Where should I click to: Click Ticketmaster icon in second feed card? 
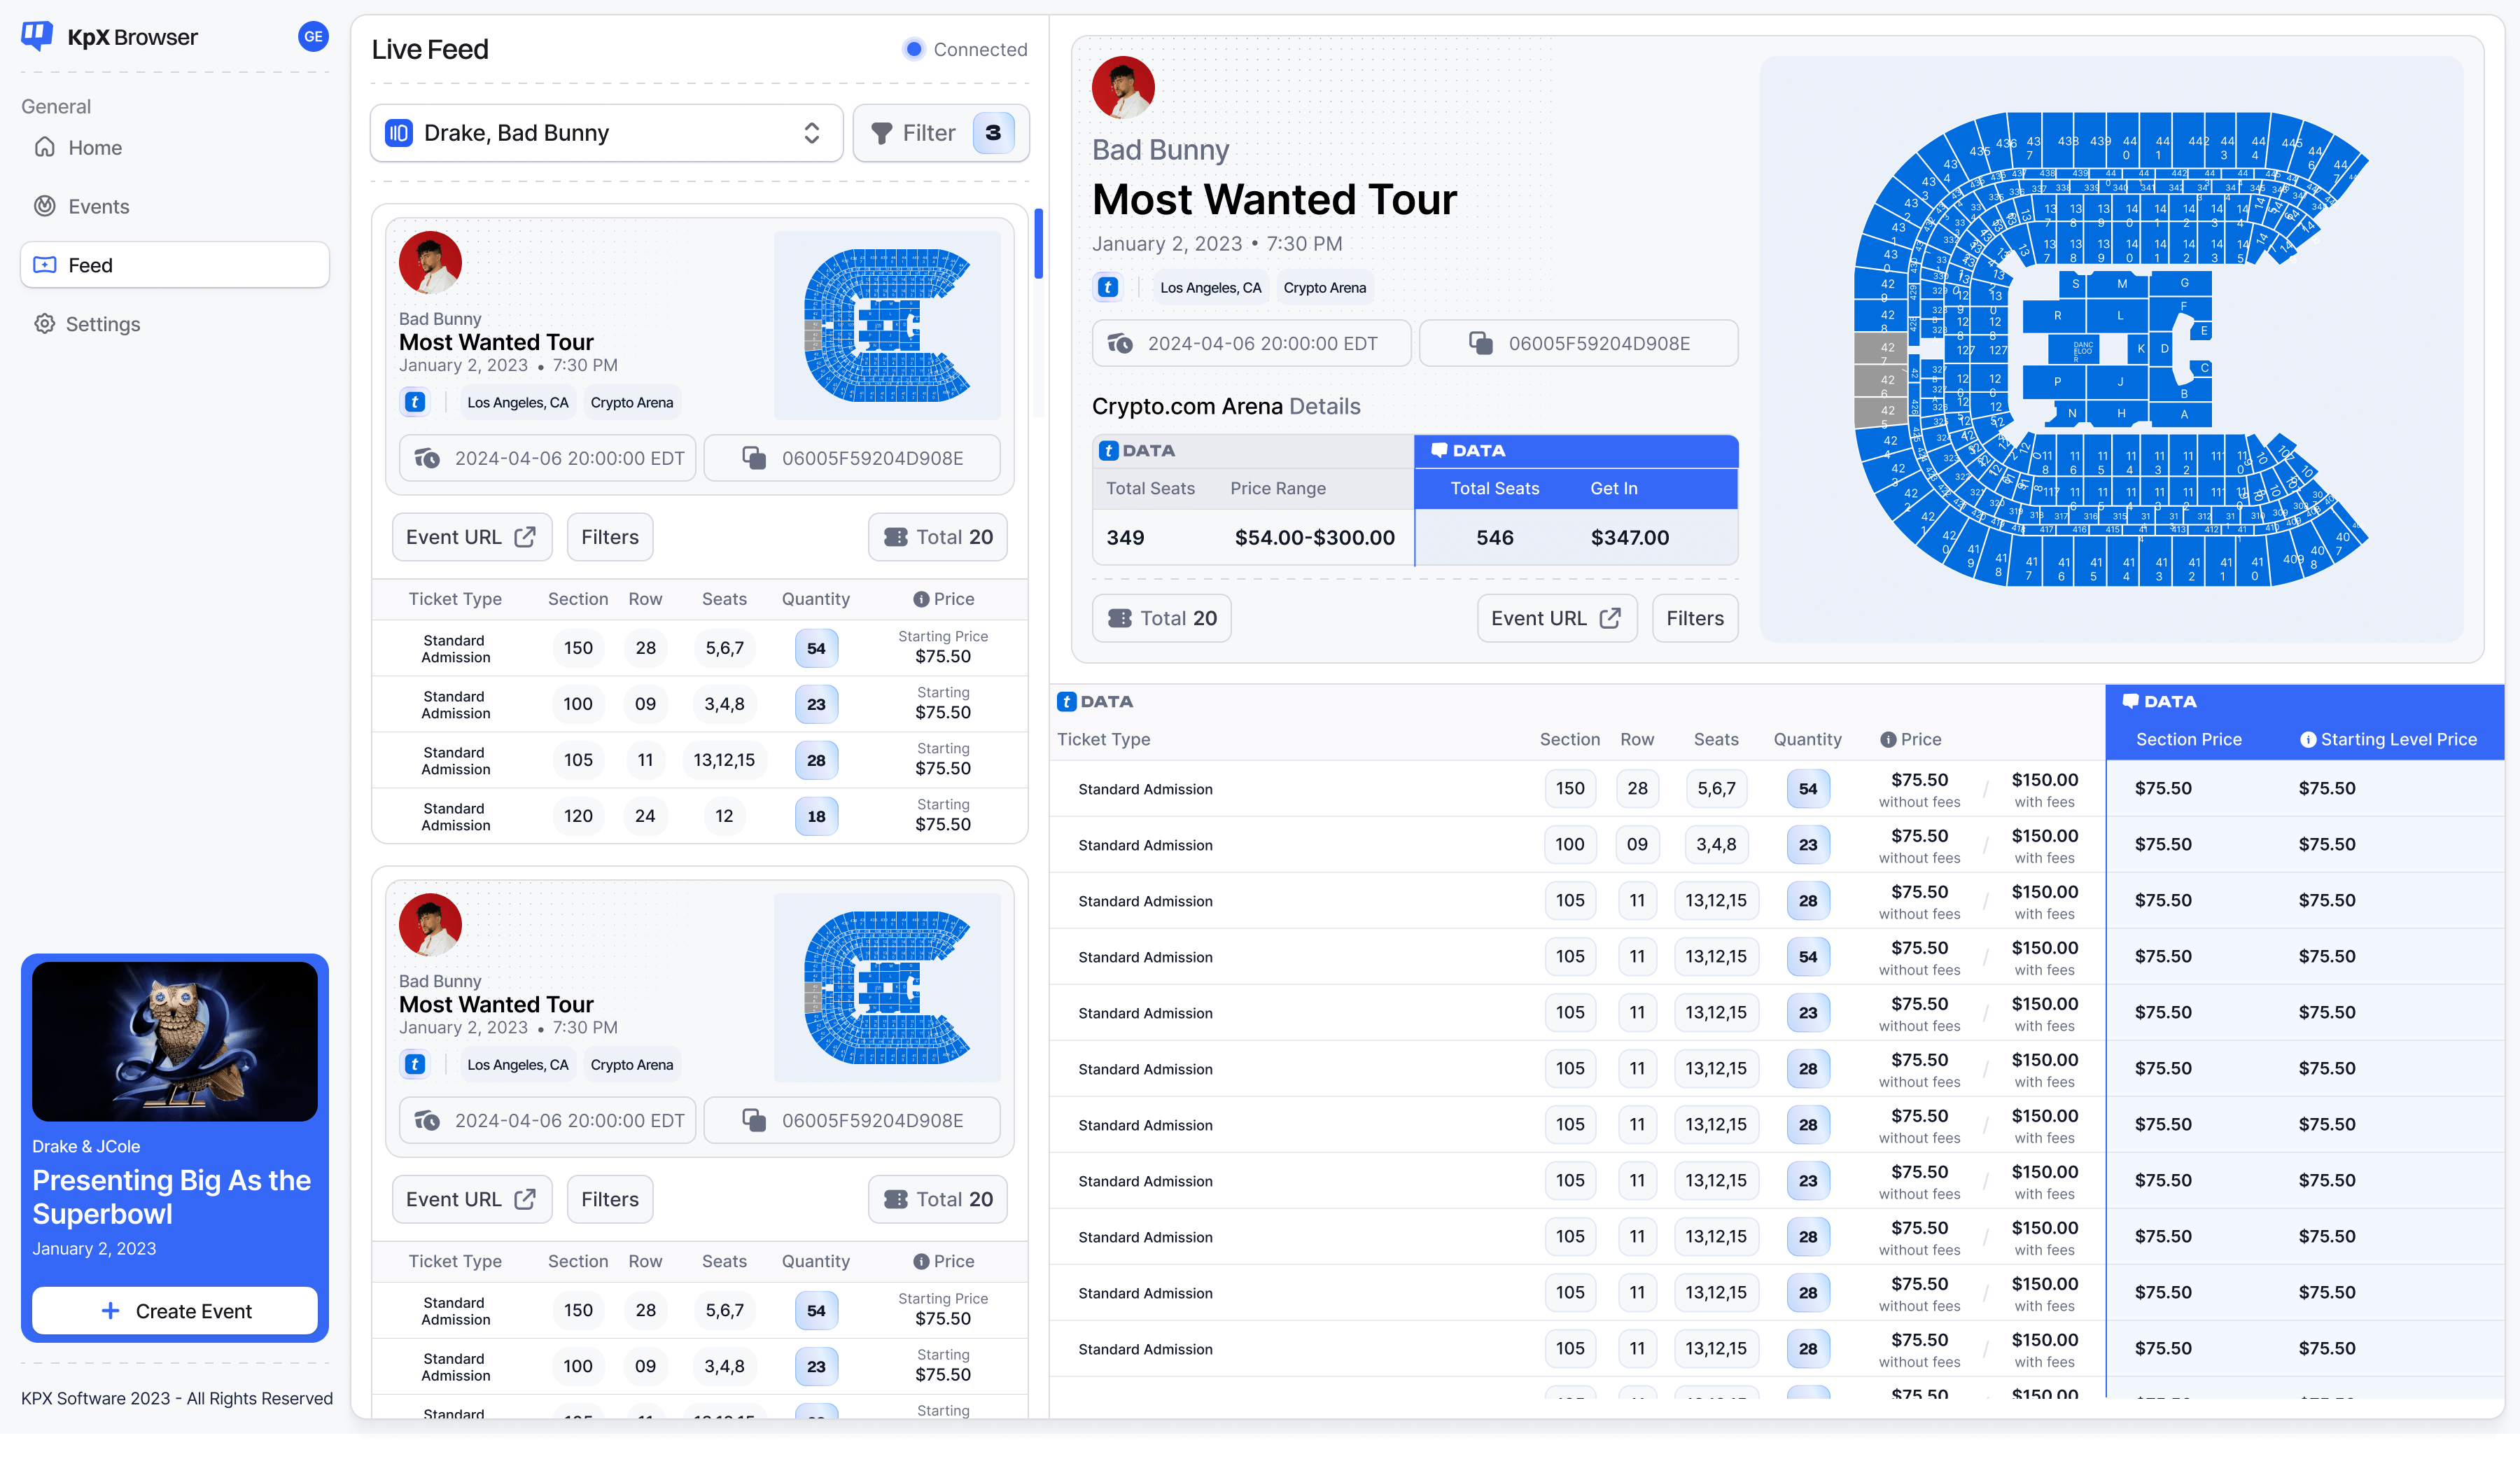pyautogui.click(x=415, y=1064)
